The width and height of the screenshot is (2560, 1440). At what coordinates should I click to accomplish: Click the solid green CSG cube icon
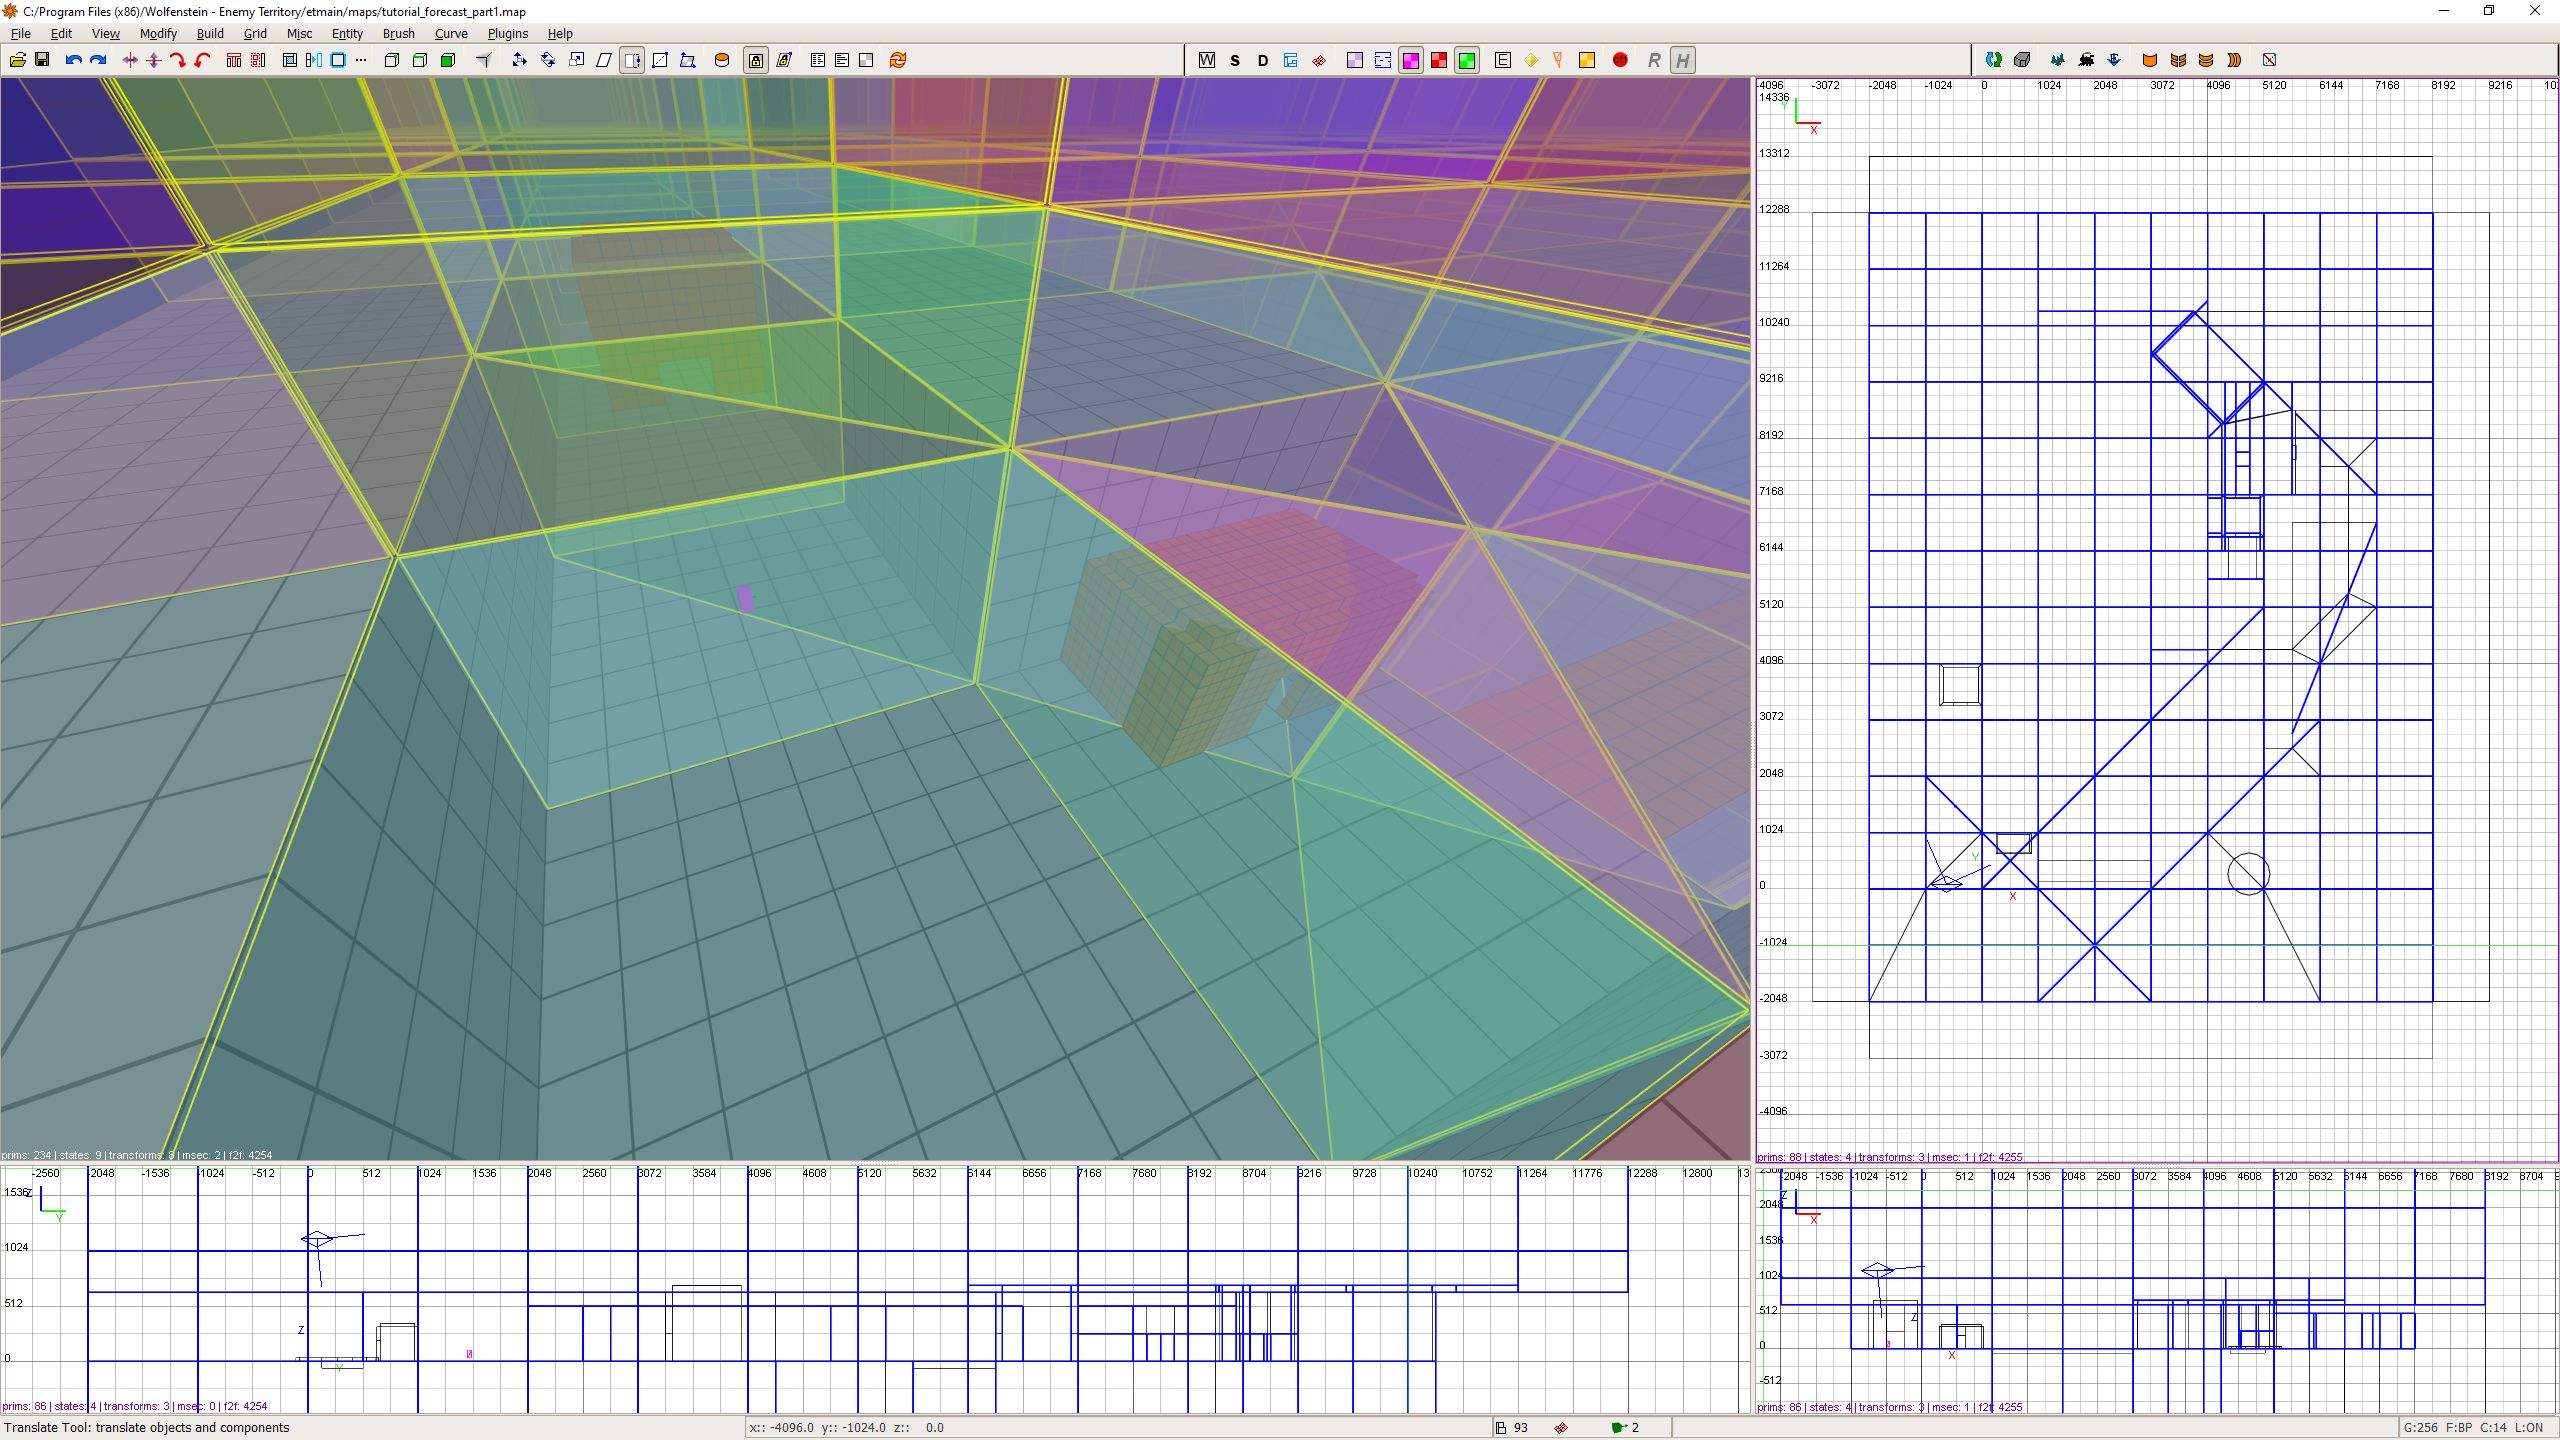coord(448,60)
